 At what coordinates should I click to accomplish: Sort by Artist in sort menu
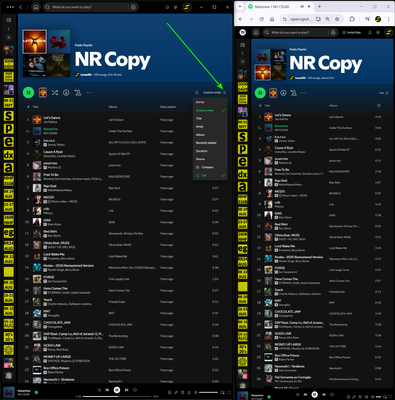point(210,127)
